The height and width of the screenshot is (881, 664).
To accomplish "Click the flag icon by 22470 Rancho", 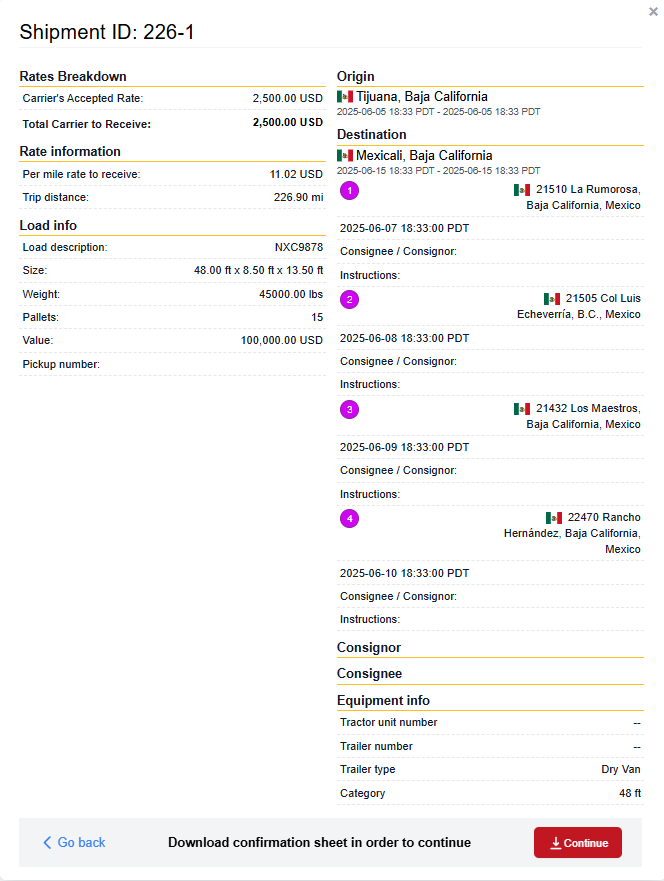I will click(x=554, y=518).
